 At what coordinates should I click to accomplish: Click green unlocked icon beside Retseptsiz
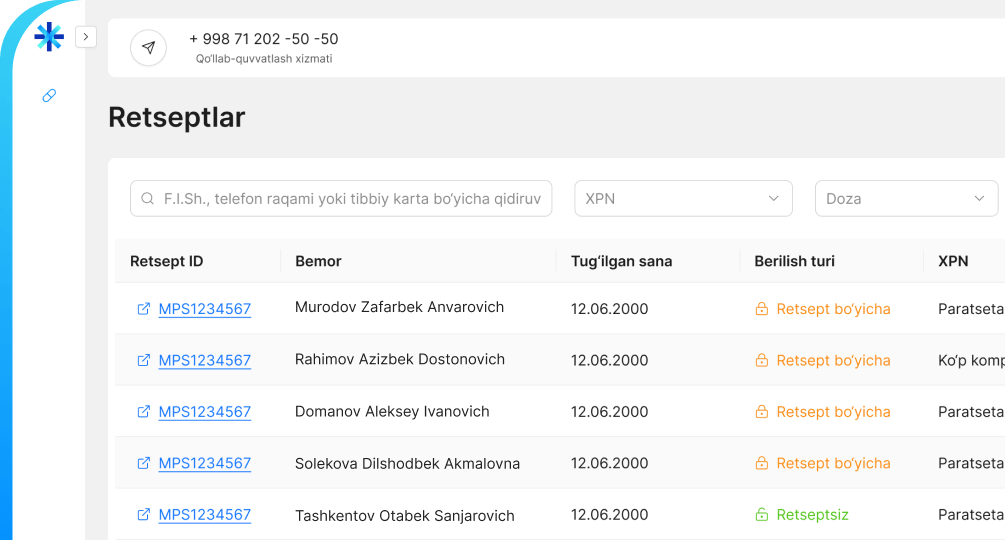tap(762, 514)
